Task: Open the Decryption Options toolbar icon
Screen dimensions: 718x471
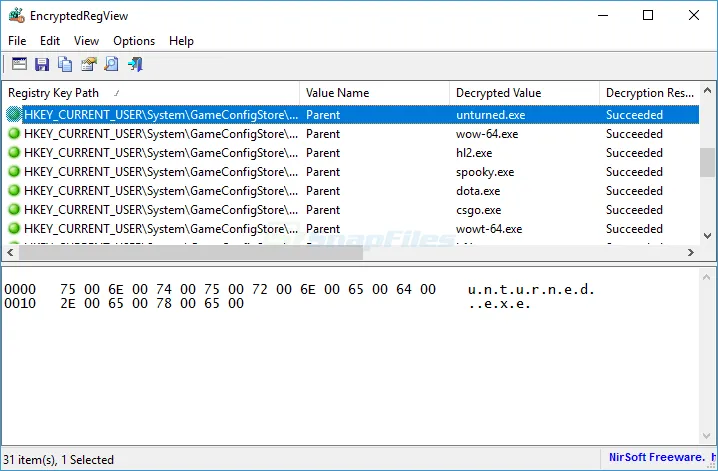Action: pos(19,64)
